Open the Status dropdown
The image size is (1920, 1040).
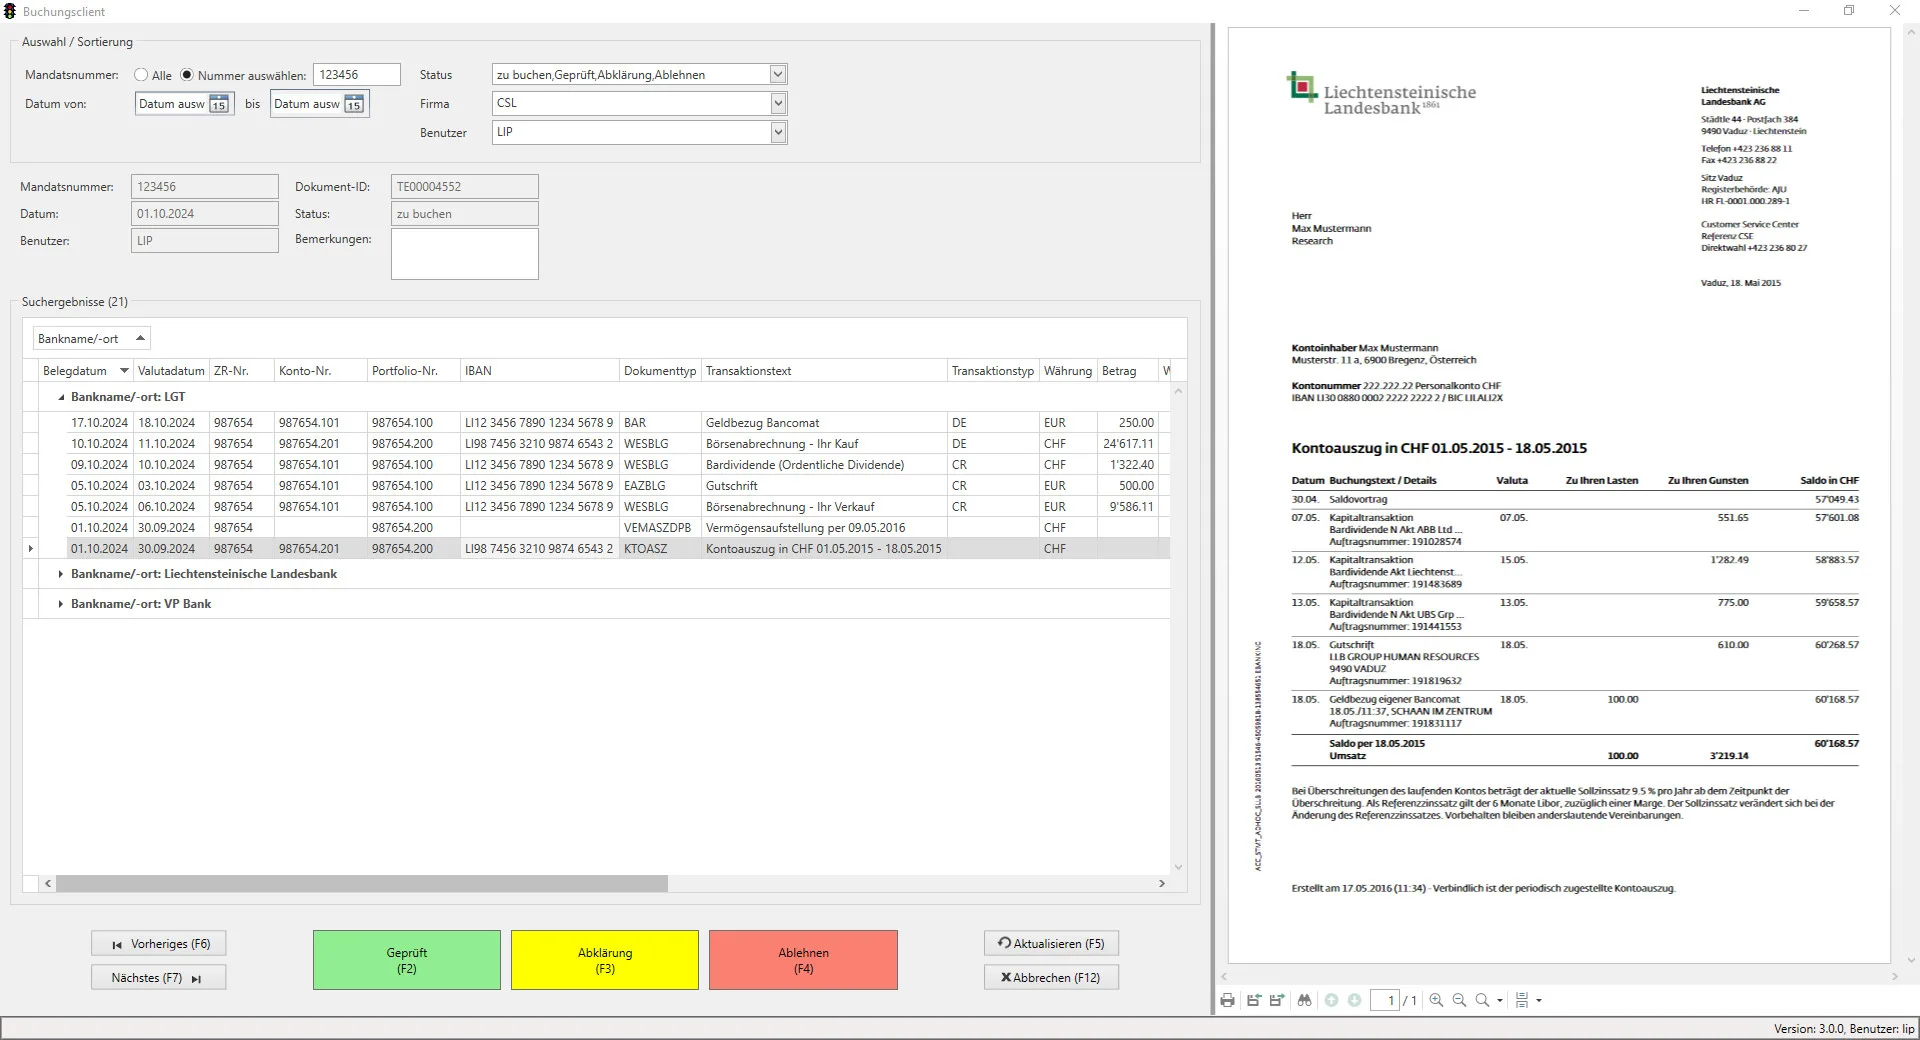[x=778, y=74]
